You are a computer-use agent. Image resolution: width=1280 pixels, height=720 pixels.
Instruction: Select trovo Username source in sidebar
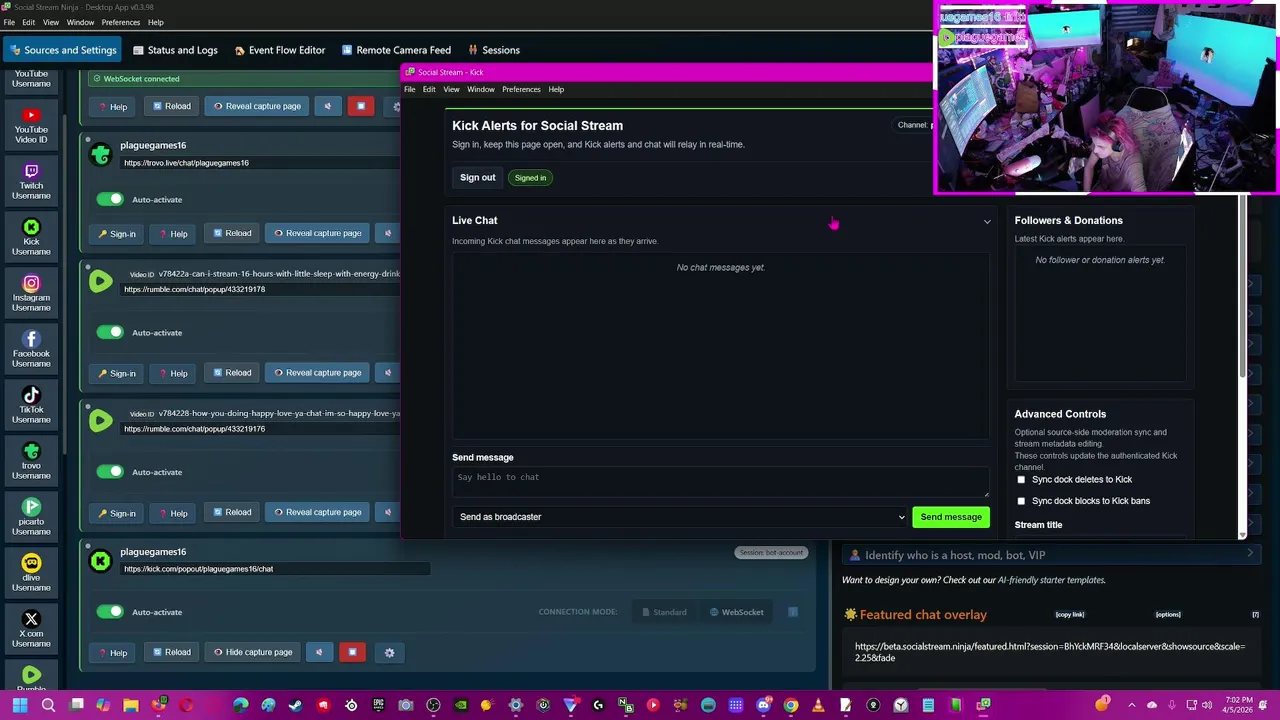(x=31, y=462)
